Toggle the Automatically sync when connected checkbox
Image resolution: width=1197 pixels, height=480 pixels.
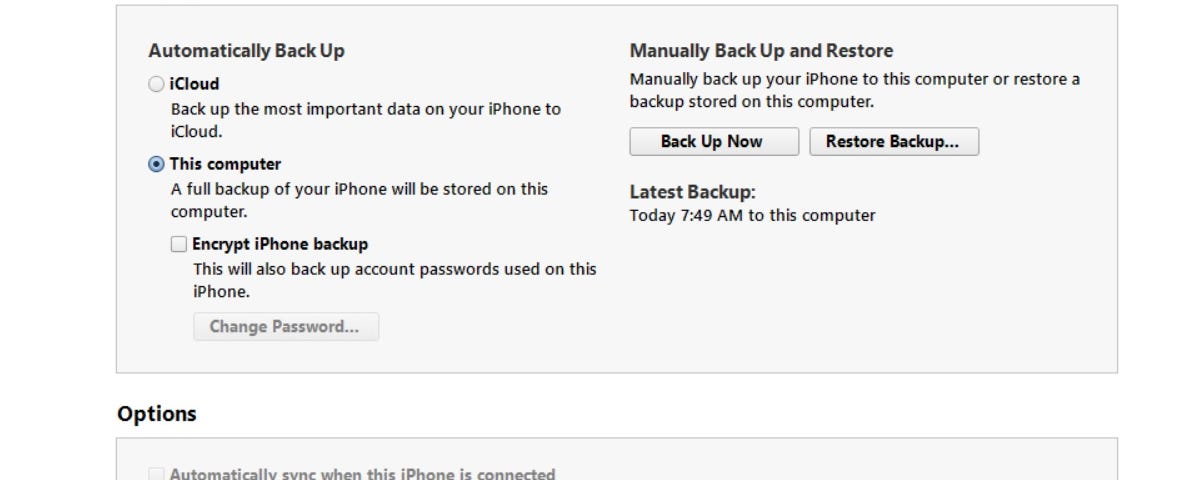pos(156,475)
